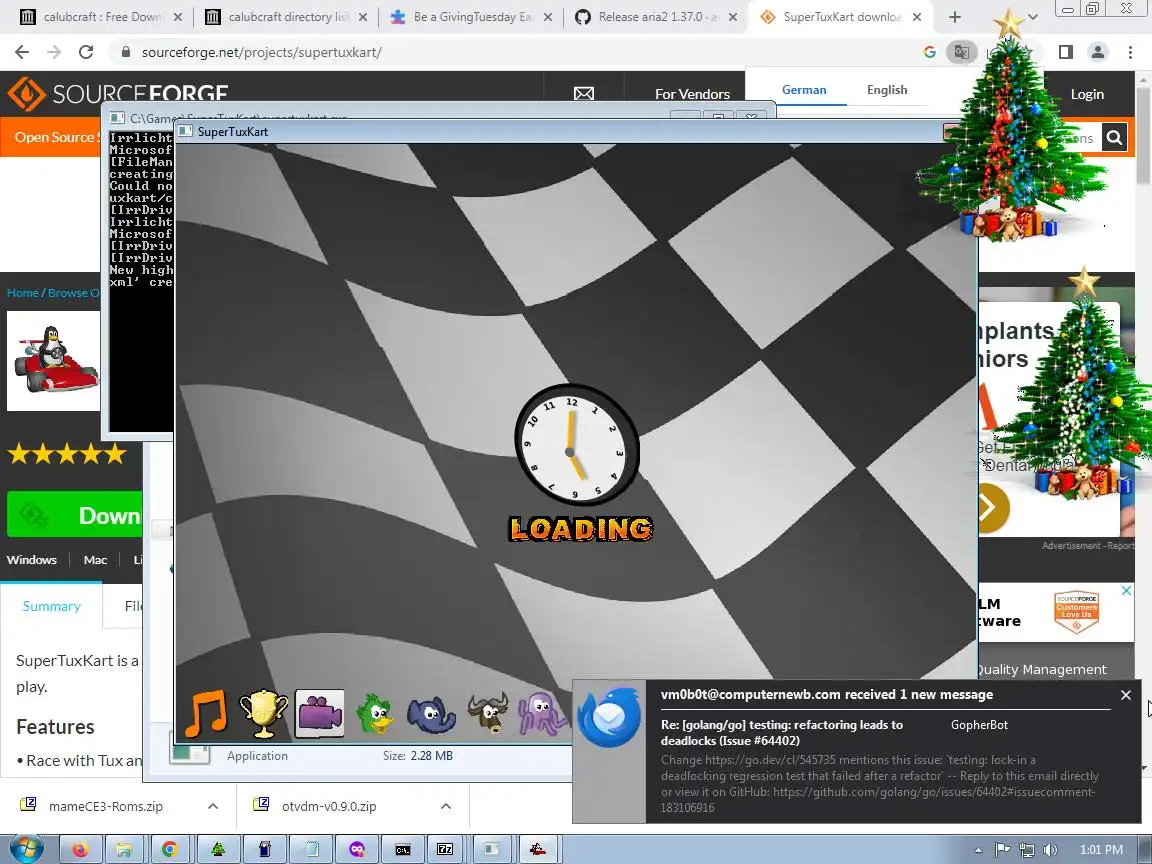Switch to Chrome in the taskbar

pos(170,849)
